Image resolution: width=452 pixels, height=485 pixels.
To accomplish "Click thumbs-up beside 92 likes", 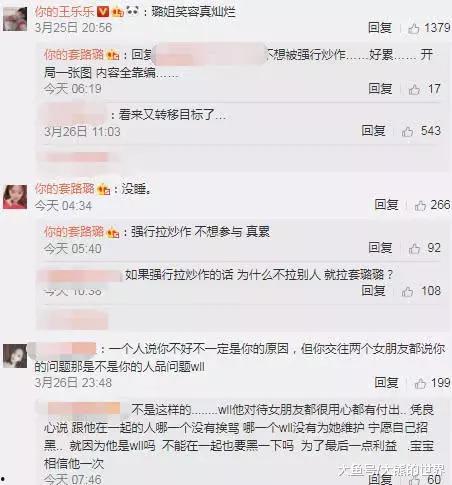I will pyautogui.click(x=414, y=248).
